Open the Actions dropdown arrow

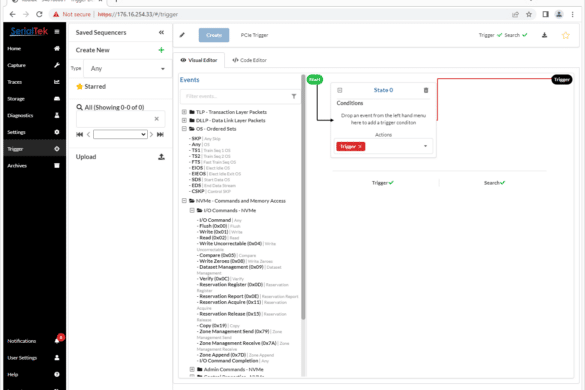(x=425, y=146)
